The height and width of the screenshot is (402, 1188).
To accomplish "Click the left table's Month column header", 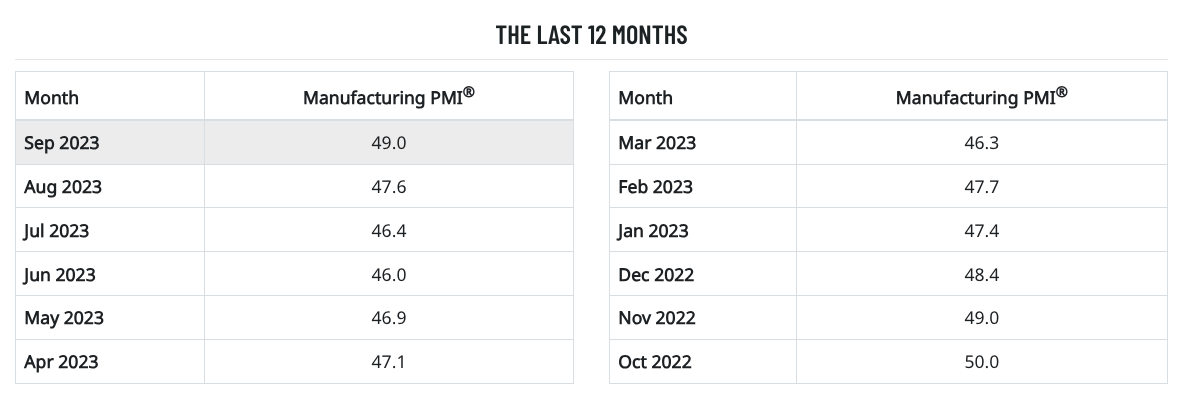I will (52, 98).
